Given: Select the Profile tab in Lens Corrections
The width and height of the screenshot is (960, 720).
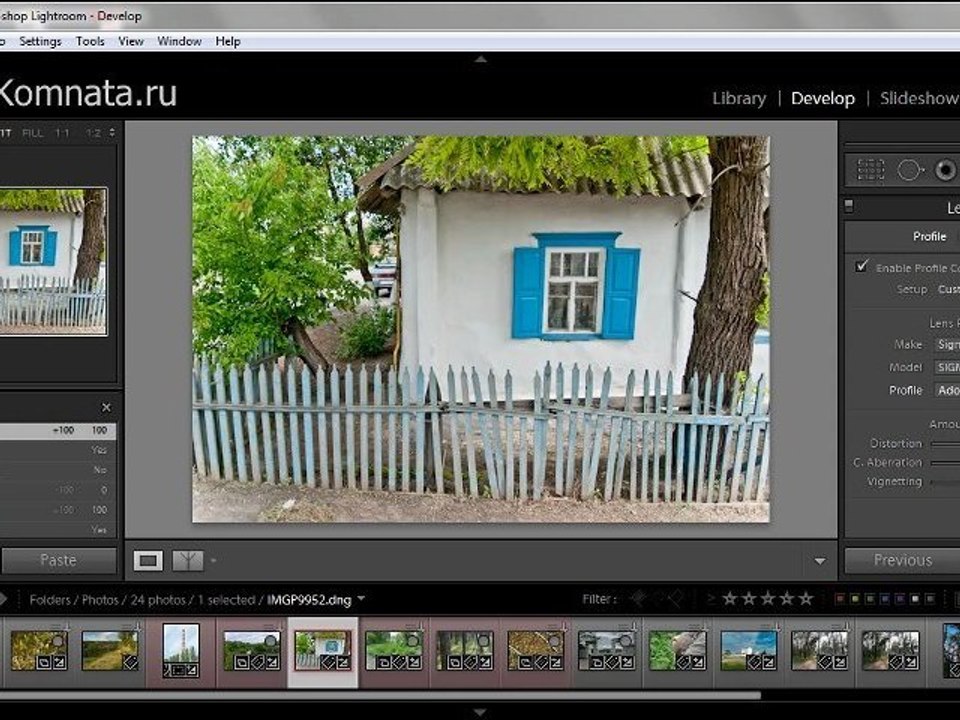Looking at the screenshot, I should (929, 236).
